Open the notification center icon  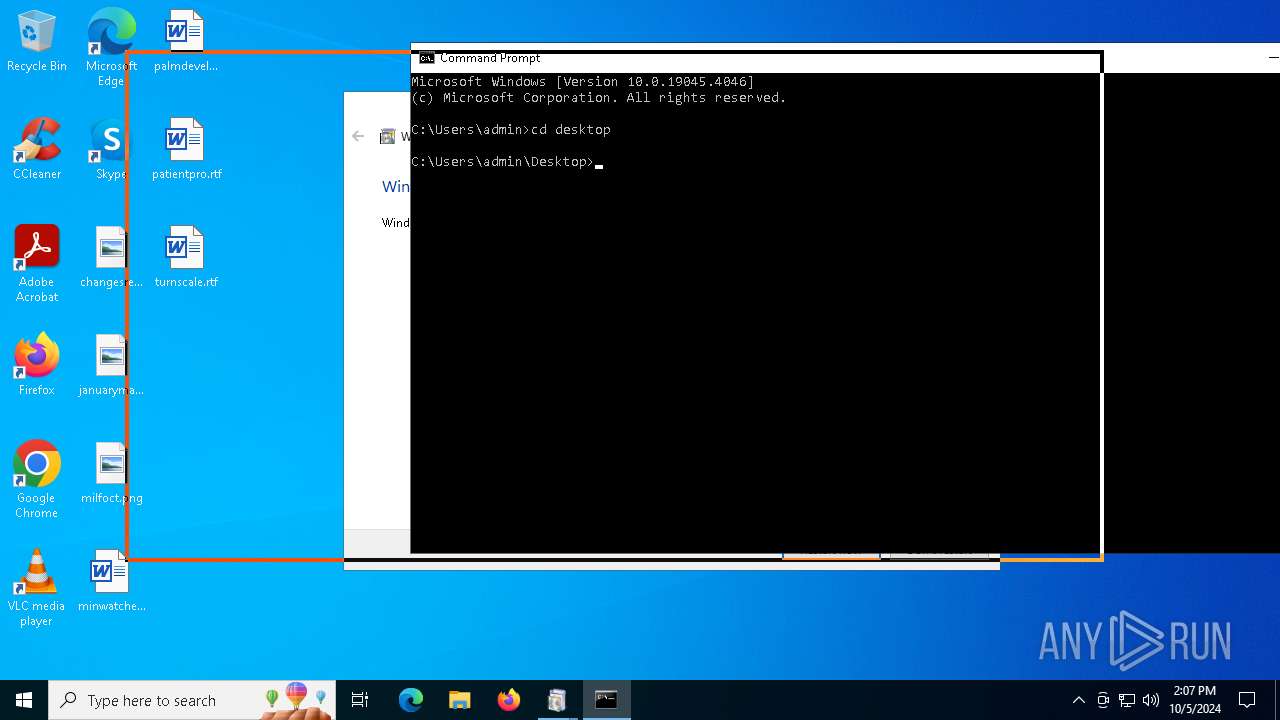click(x=1247, y=700)
